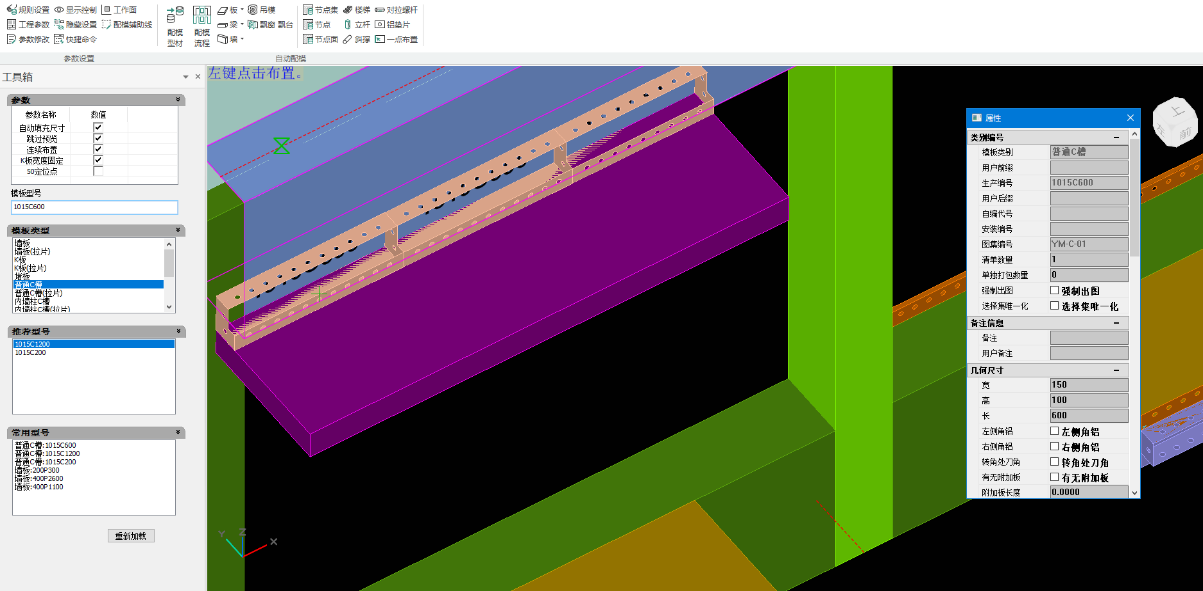Click the 重新加载 reload button
The height and width of the screenshot is (591, 1203).
(131, 536)
